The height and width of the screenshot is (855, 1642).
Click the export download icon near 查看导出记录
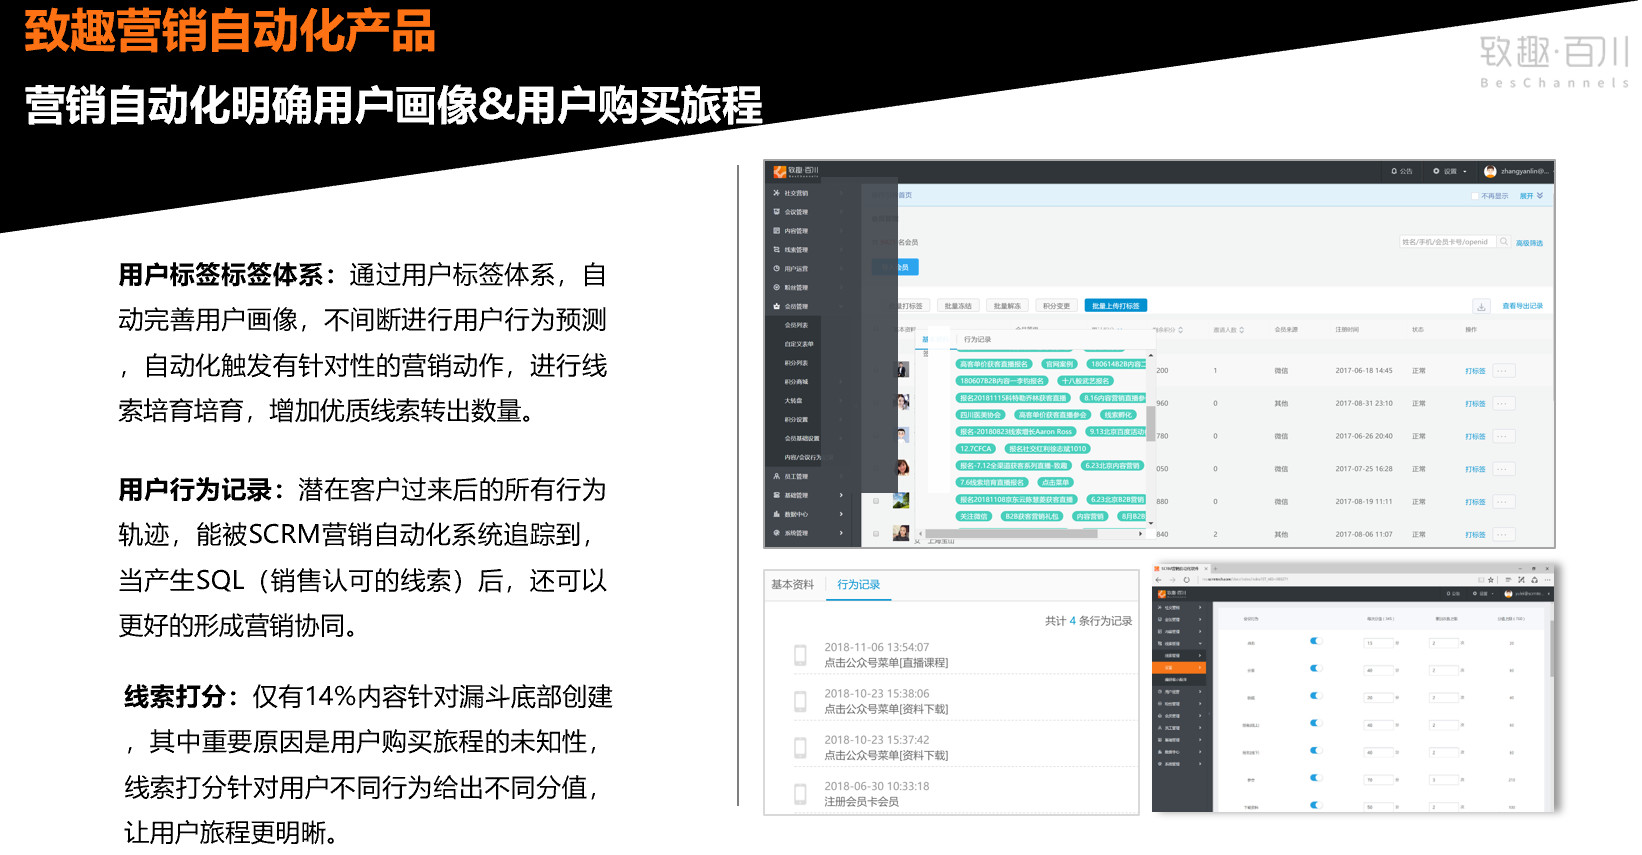tap(1481, 306)
